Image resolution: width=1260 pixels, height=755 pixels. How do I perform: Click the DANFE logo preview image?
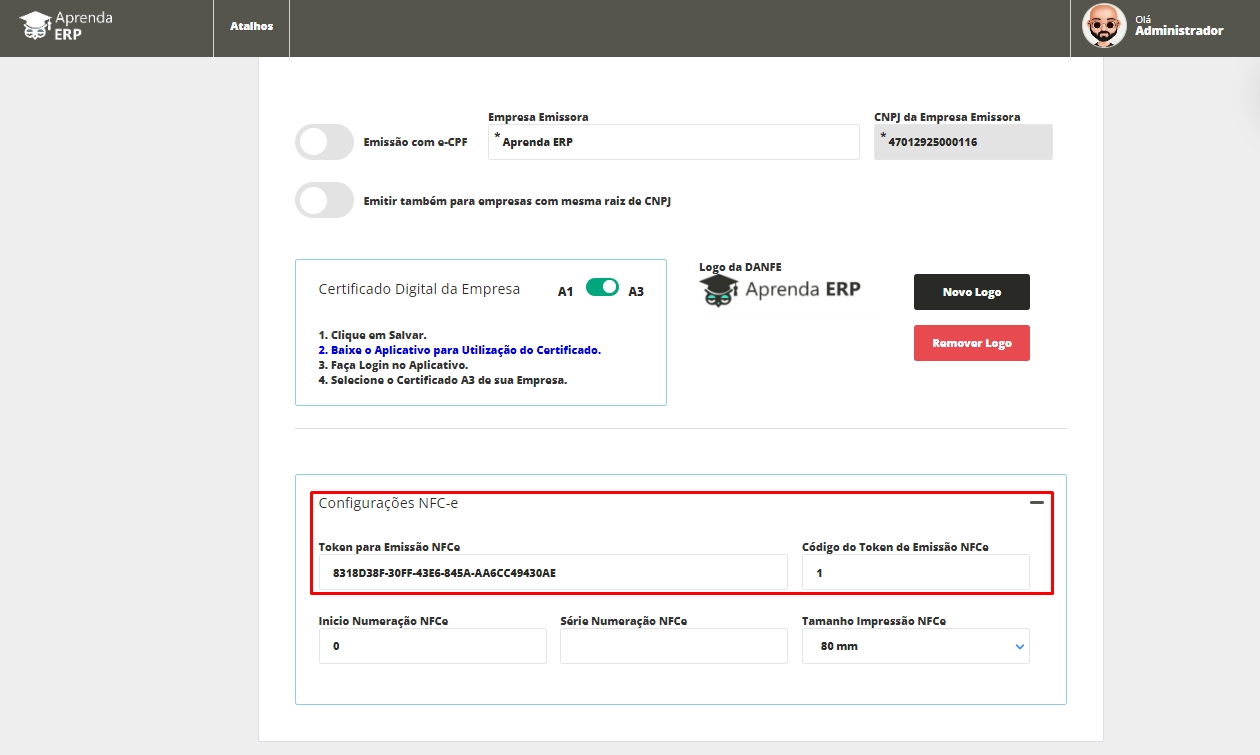[x=779, y=289]
